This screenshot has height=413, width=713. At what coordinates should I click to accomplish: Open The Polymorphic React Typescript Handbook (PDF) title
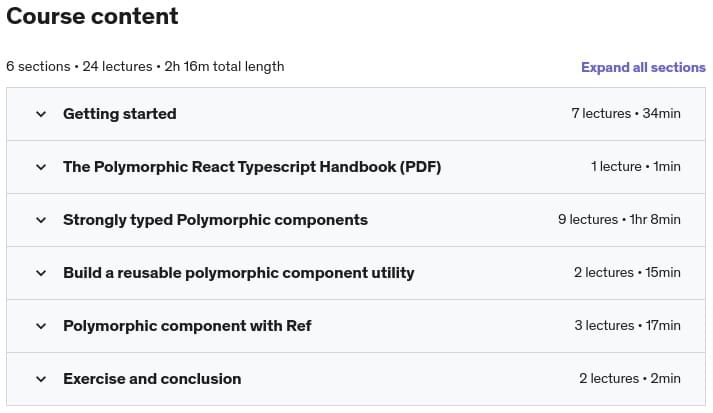[x=252, y=167]
